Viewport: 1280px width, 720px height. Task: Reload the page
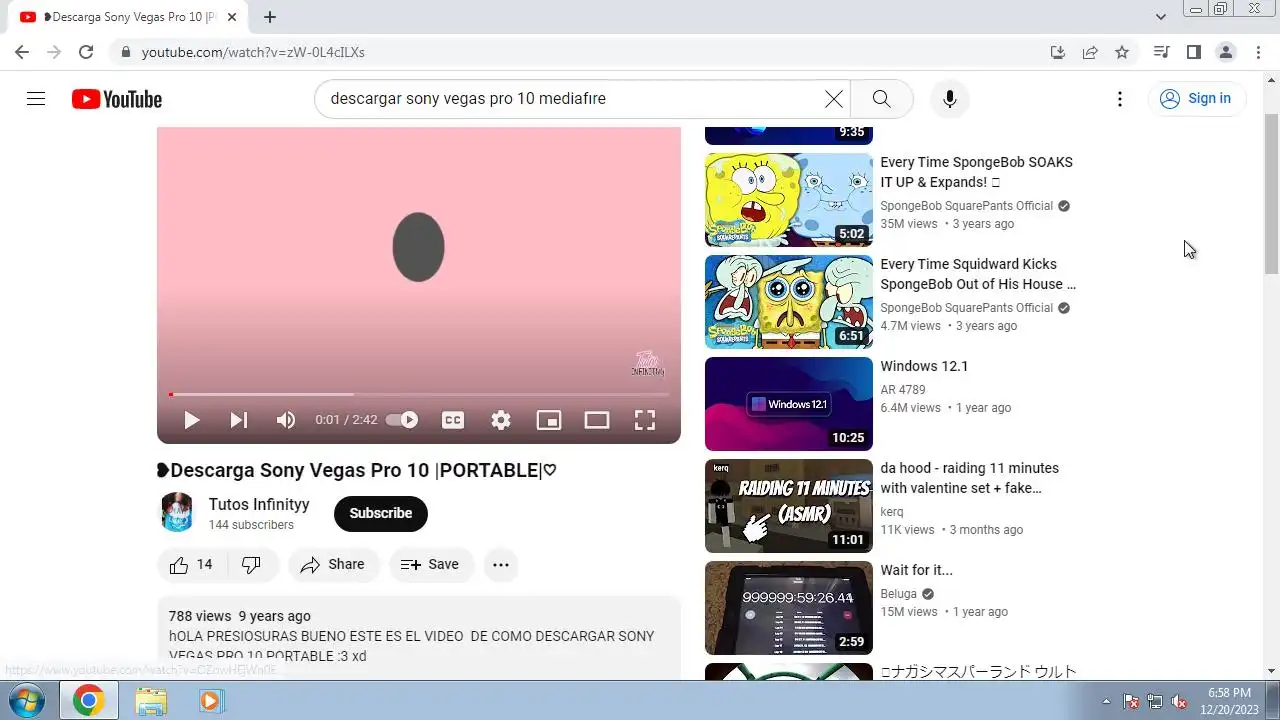(x=86, y=52)
